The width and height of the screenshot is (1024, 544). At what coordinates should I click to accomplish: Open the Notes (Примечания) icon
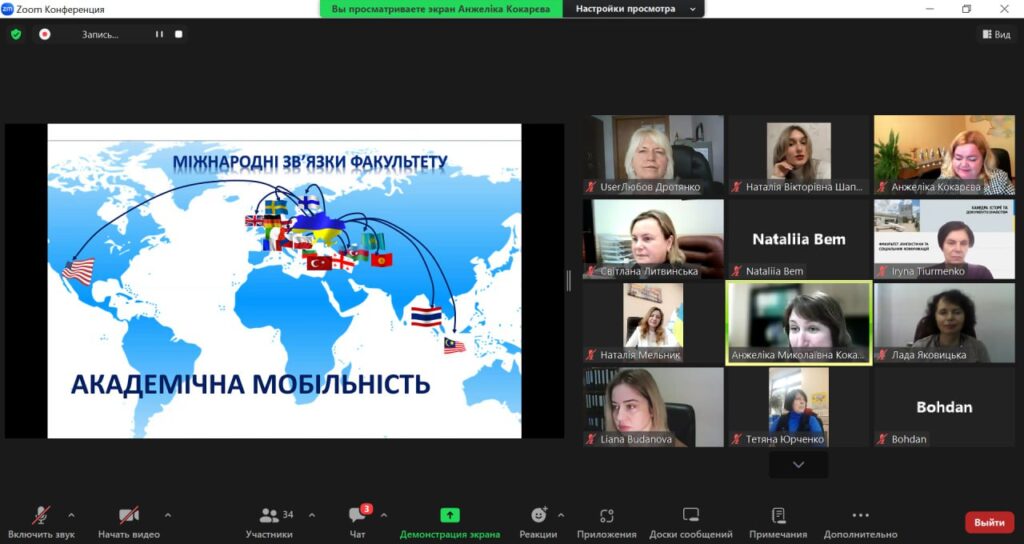778,515
